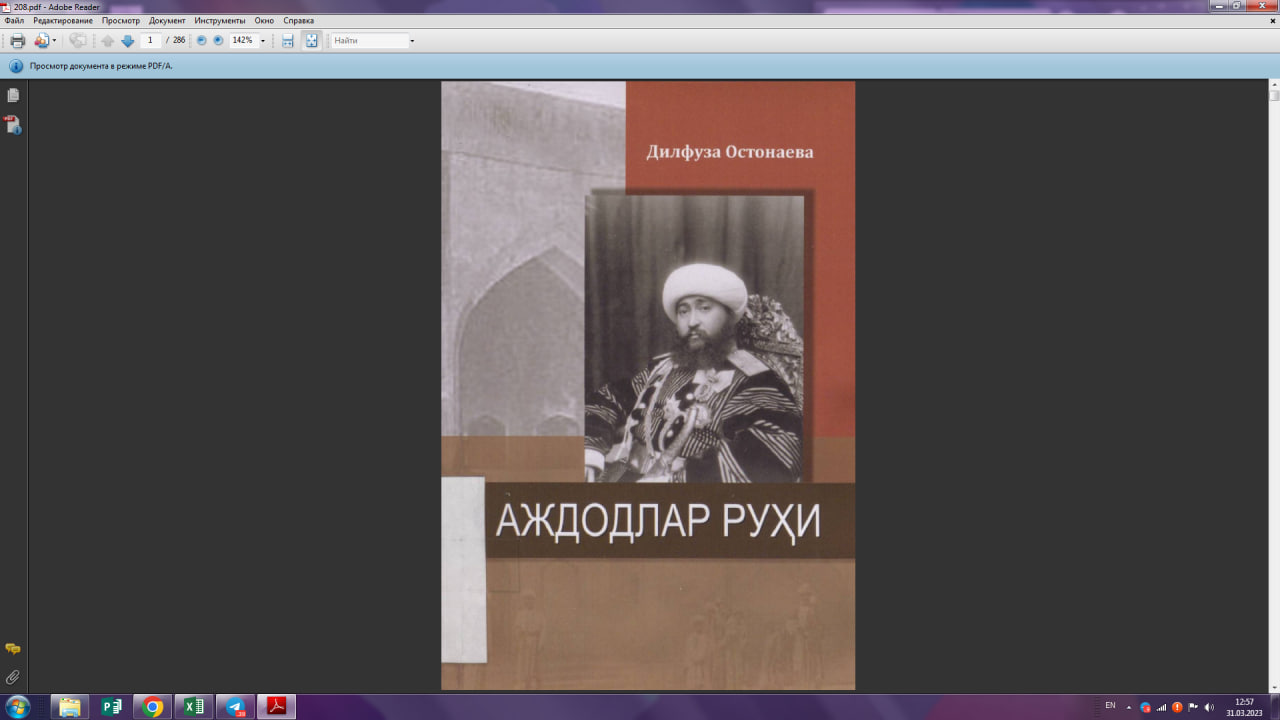The width and height of the screenshot is (1280, 720).
Task: Switch the EN keyboard layout
Action: point(1110,705)
